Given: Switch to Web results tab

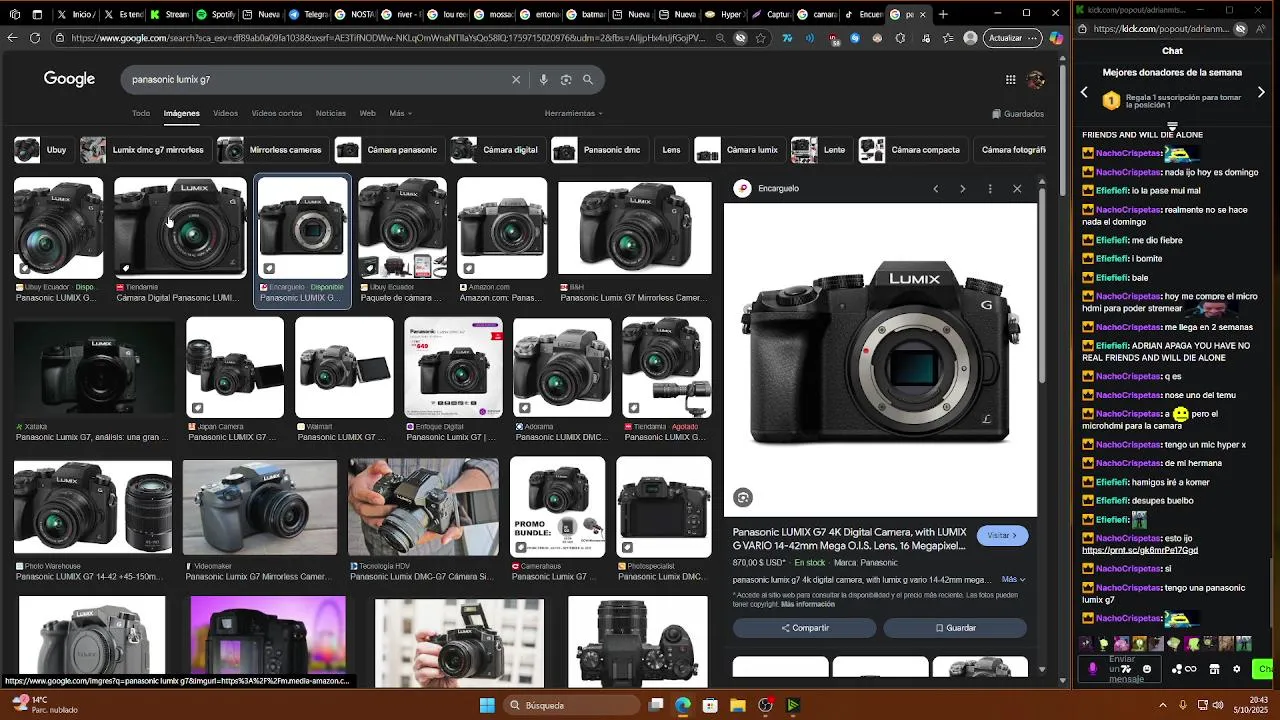Looking at the screenshot, I should 367,113.
